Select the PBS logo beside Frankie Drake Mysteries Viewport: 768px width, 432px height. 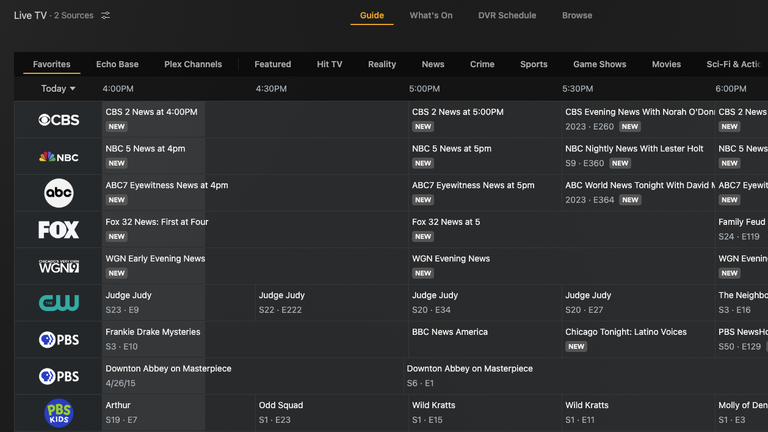pos(59,339)
